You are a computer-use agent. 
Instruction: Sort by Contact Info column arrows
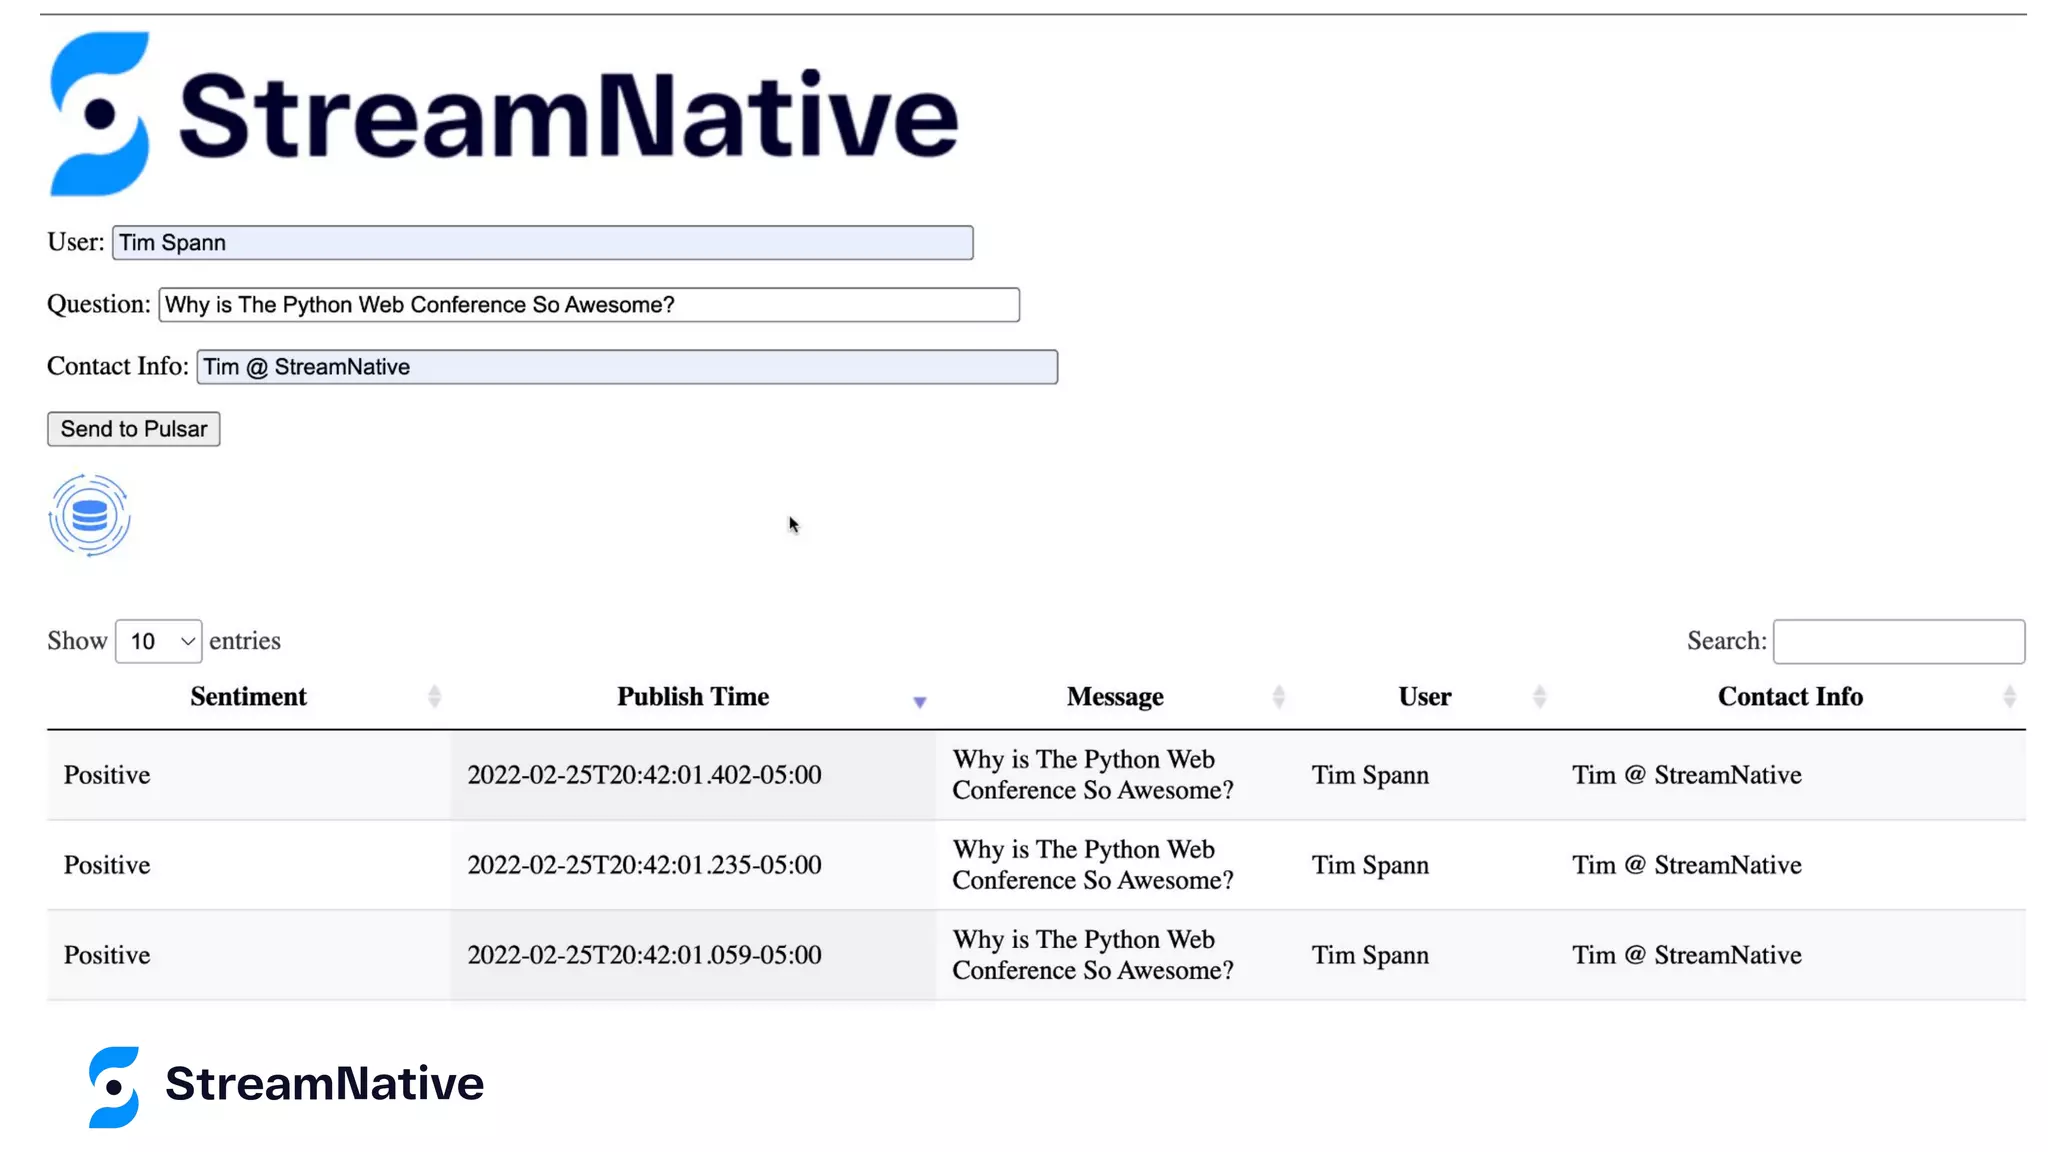[2009, 697]
